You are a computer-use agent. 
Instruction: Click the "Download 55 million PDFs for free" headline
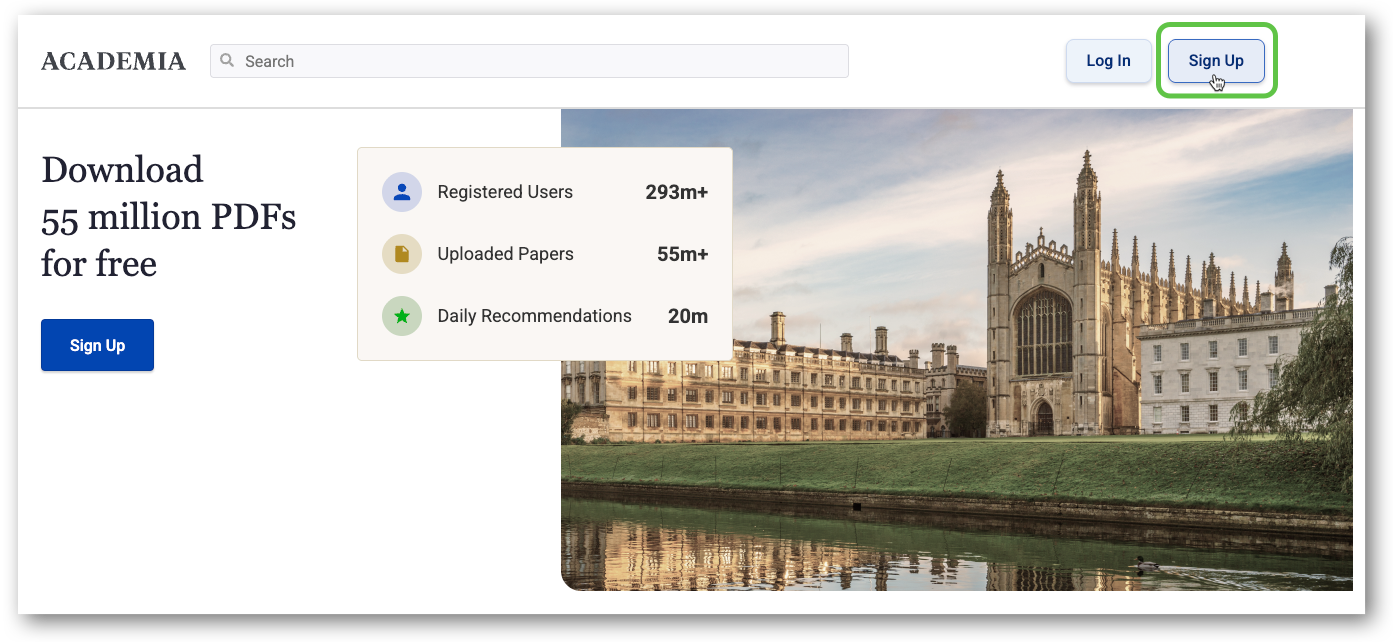169,217
